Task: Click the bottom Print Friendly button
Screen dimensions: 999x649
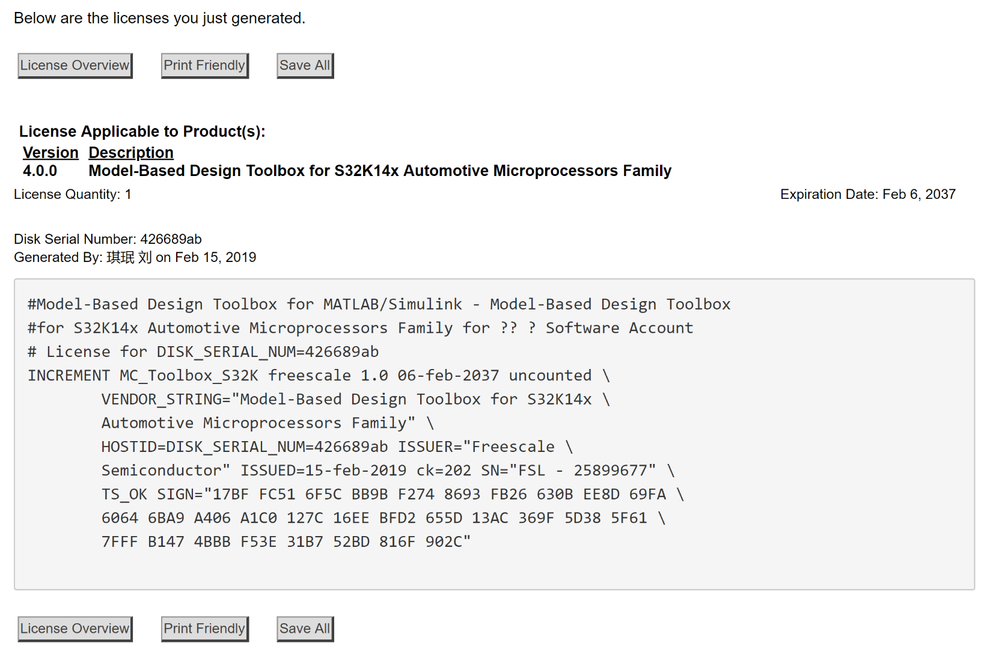Action: click(204, 629)
